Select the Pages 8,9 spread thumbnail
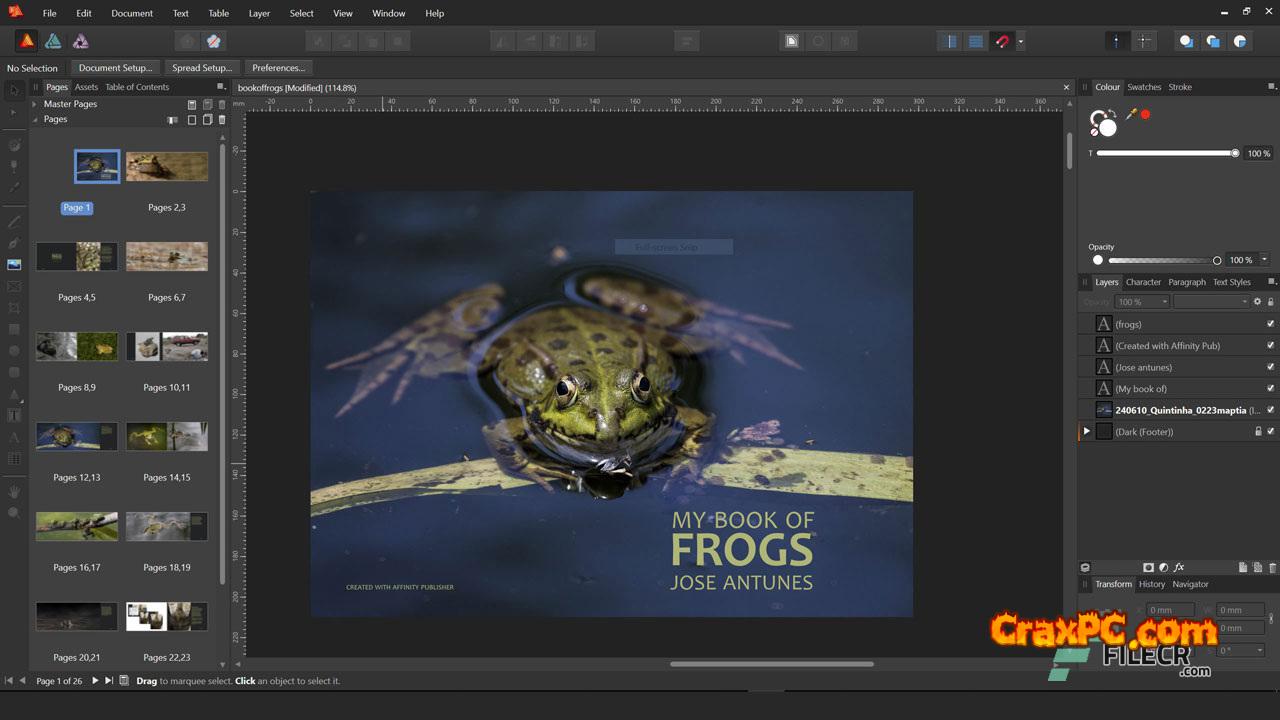Screen dimensions: 1280x720 tap(77, 347)
